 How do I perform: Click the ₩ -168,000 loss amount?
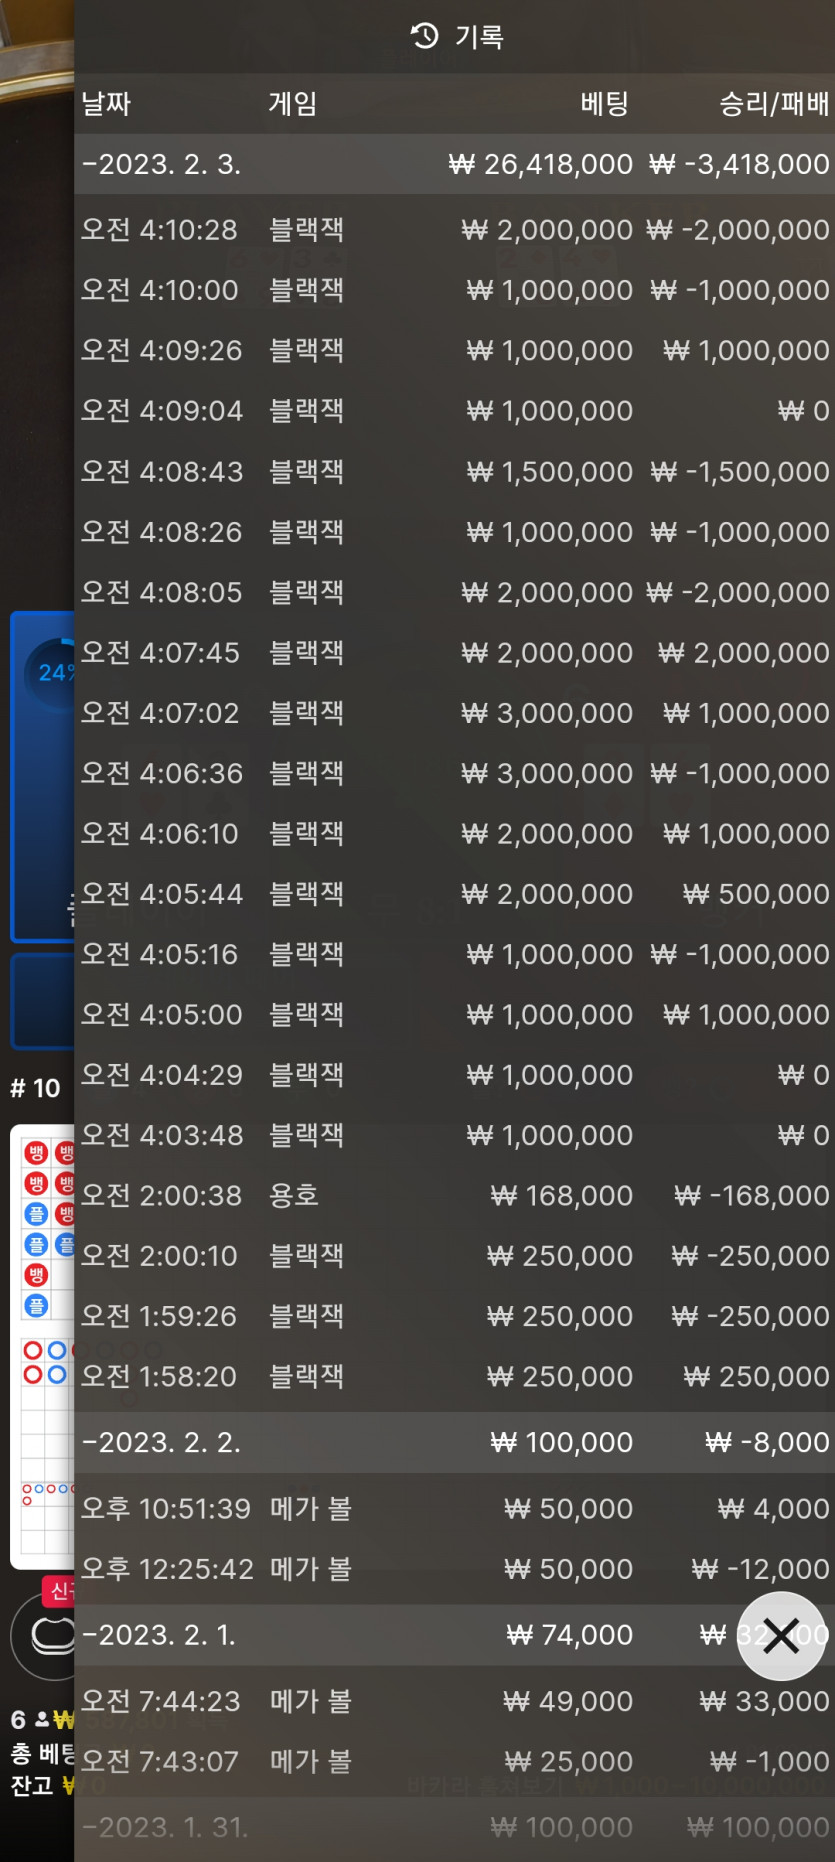click(x=752, y=1196)
